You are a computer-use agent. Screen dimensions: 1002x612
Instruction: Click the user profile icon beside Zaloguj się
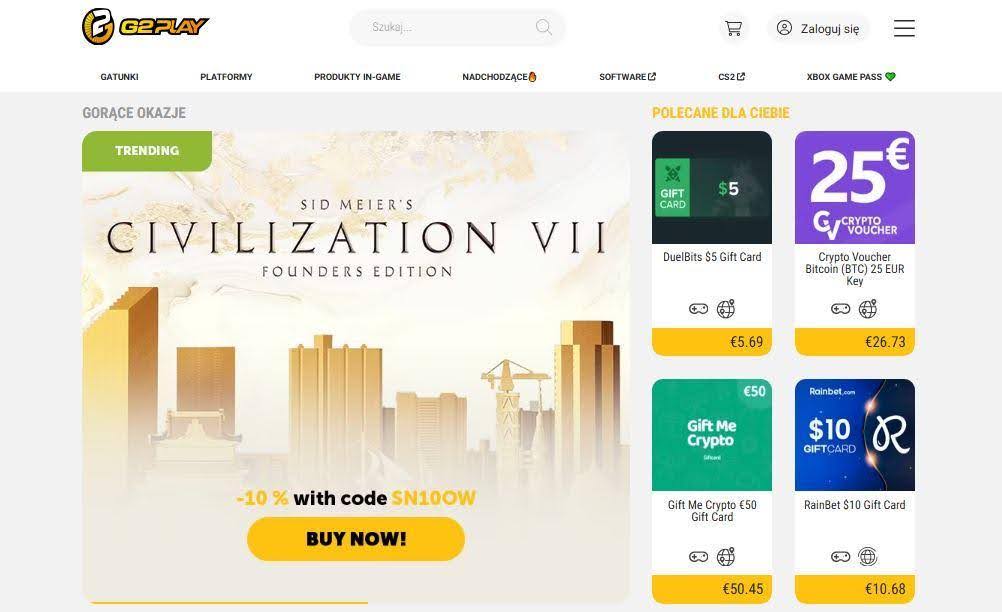(x=784, y=28)
